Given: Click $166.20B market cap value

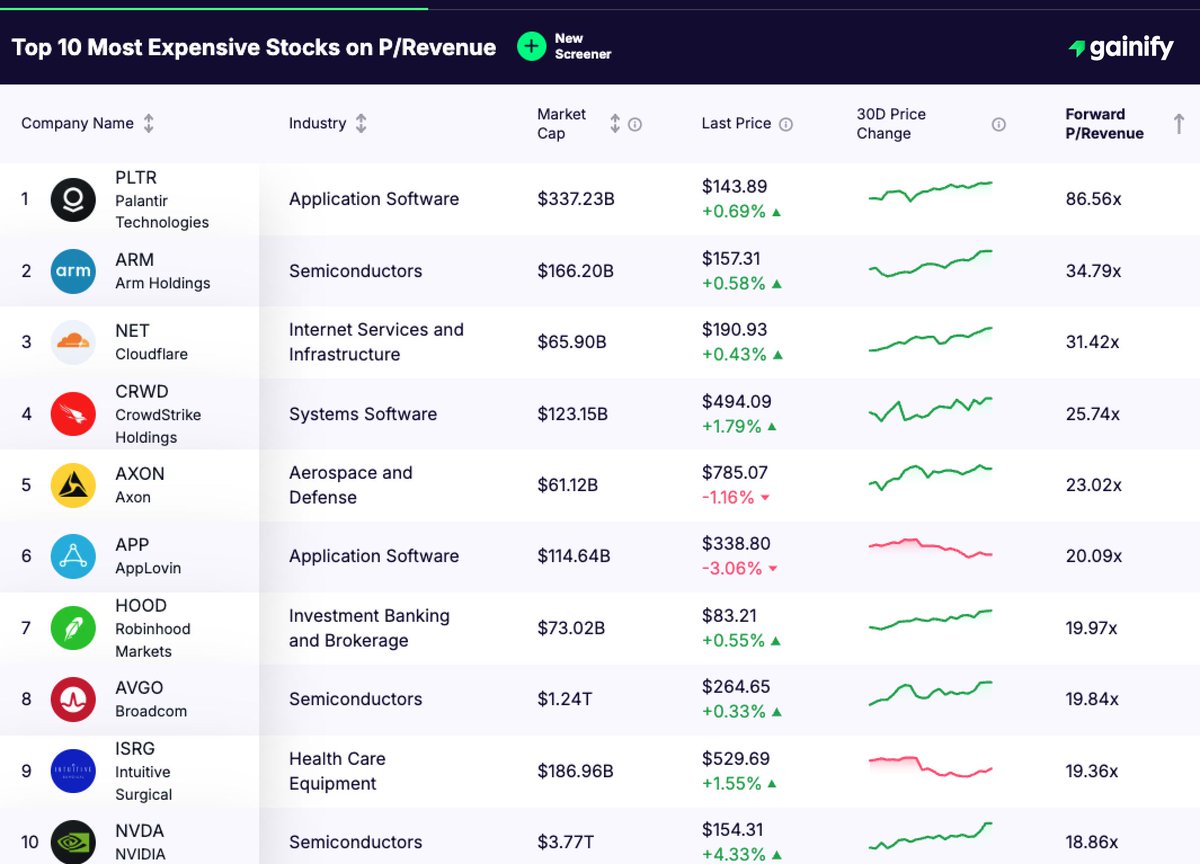Looking at the screenshot, I should (576, 271).
